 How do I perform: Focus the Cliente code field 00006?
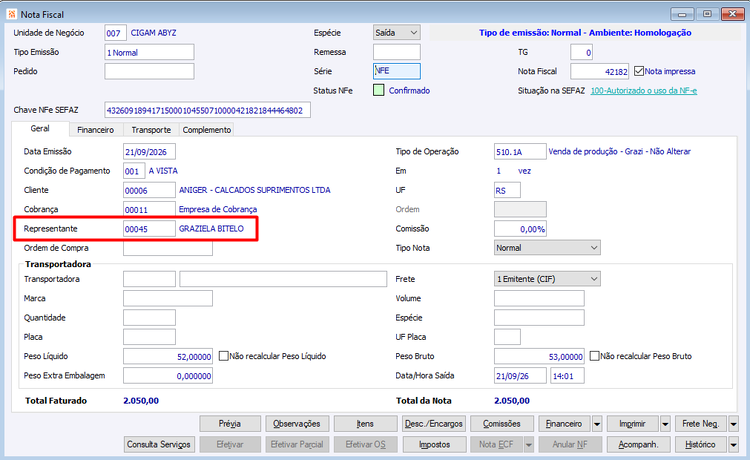tap(149, 190)
